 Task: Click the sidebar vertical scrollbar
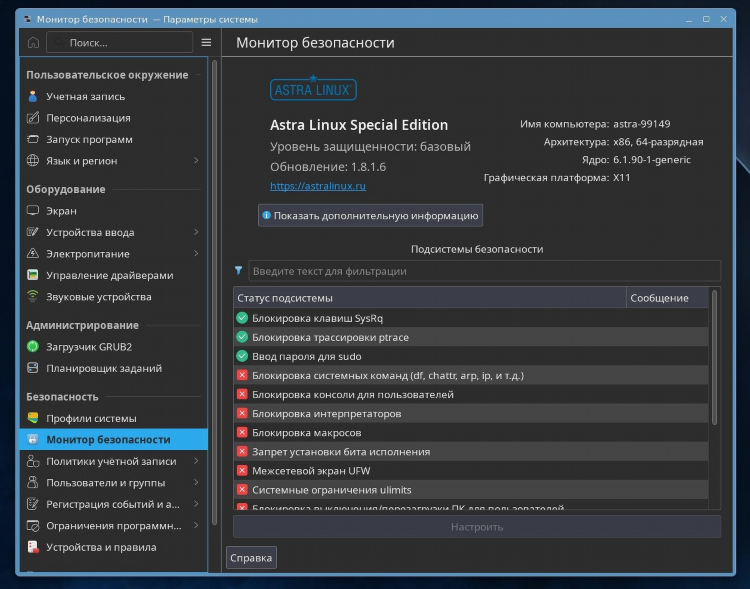214,292
